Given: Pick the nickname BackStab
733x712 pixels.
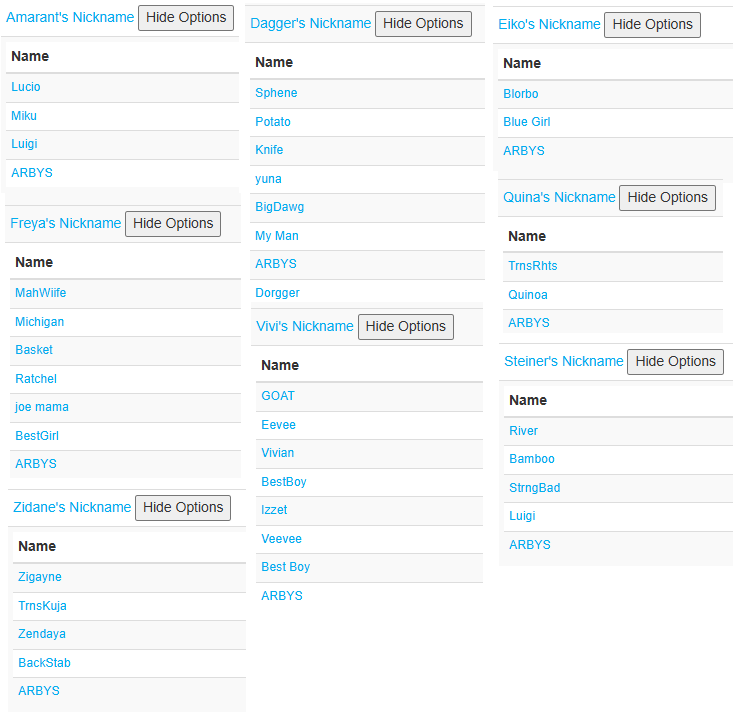Looking at the screenshot, I should (44, 663).
